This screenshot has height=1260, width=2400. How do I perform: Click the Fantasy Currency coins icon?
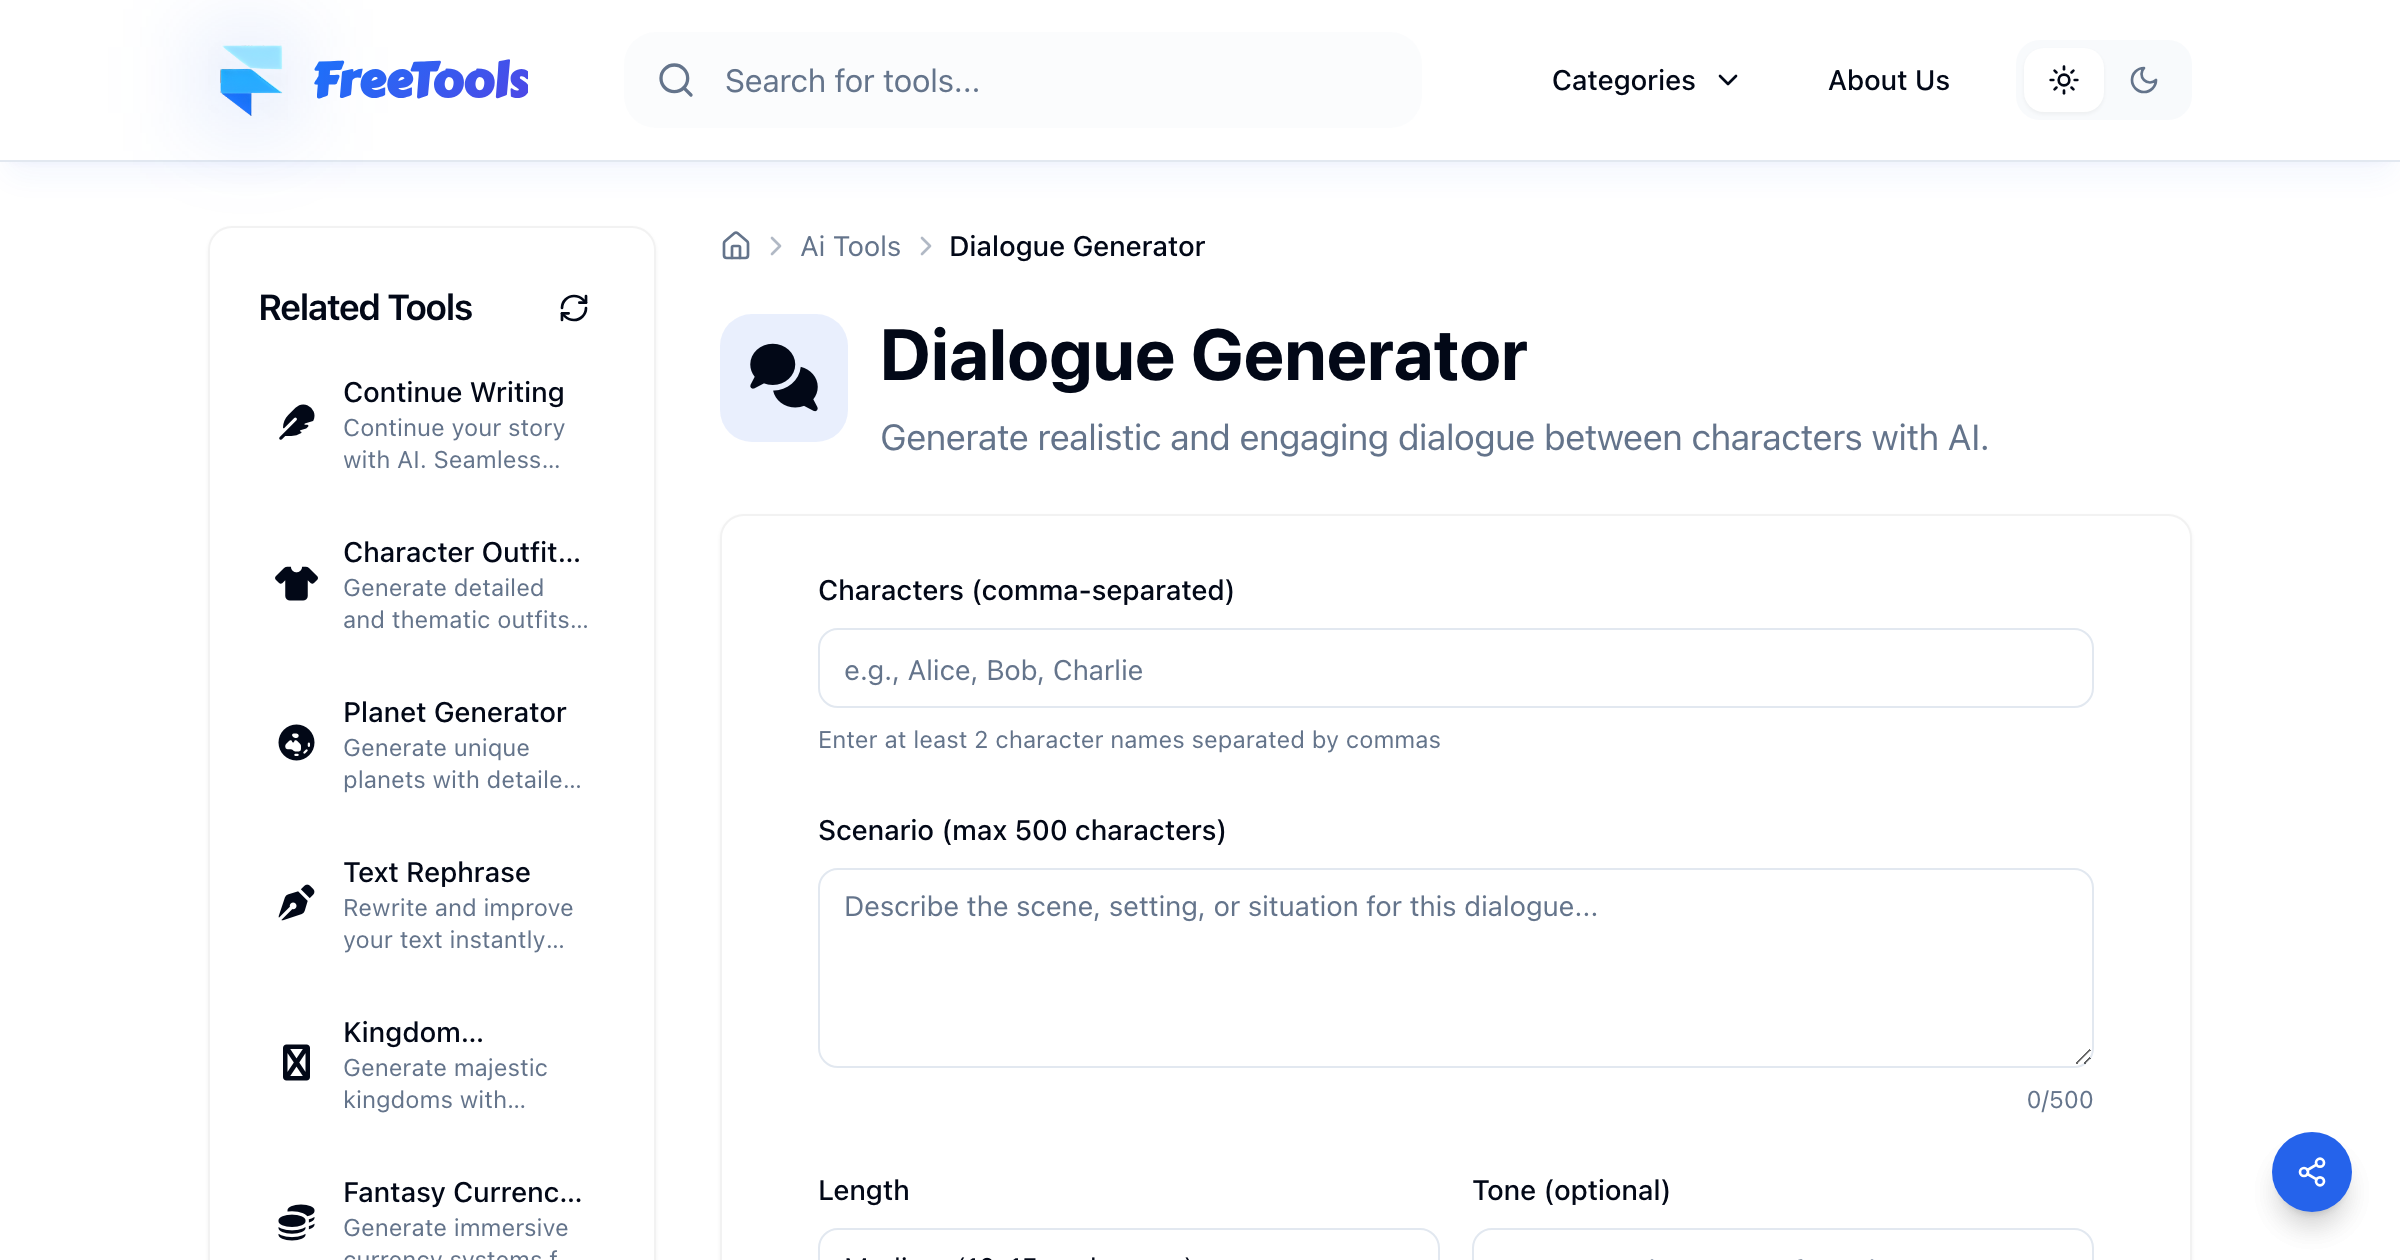[296, 1222]
